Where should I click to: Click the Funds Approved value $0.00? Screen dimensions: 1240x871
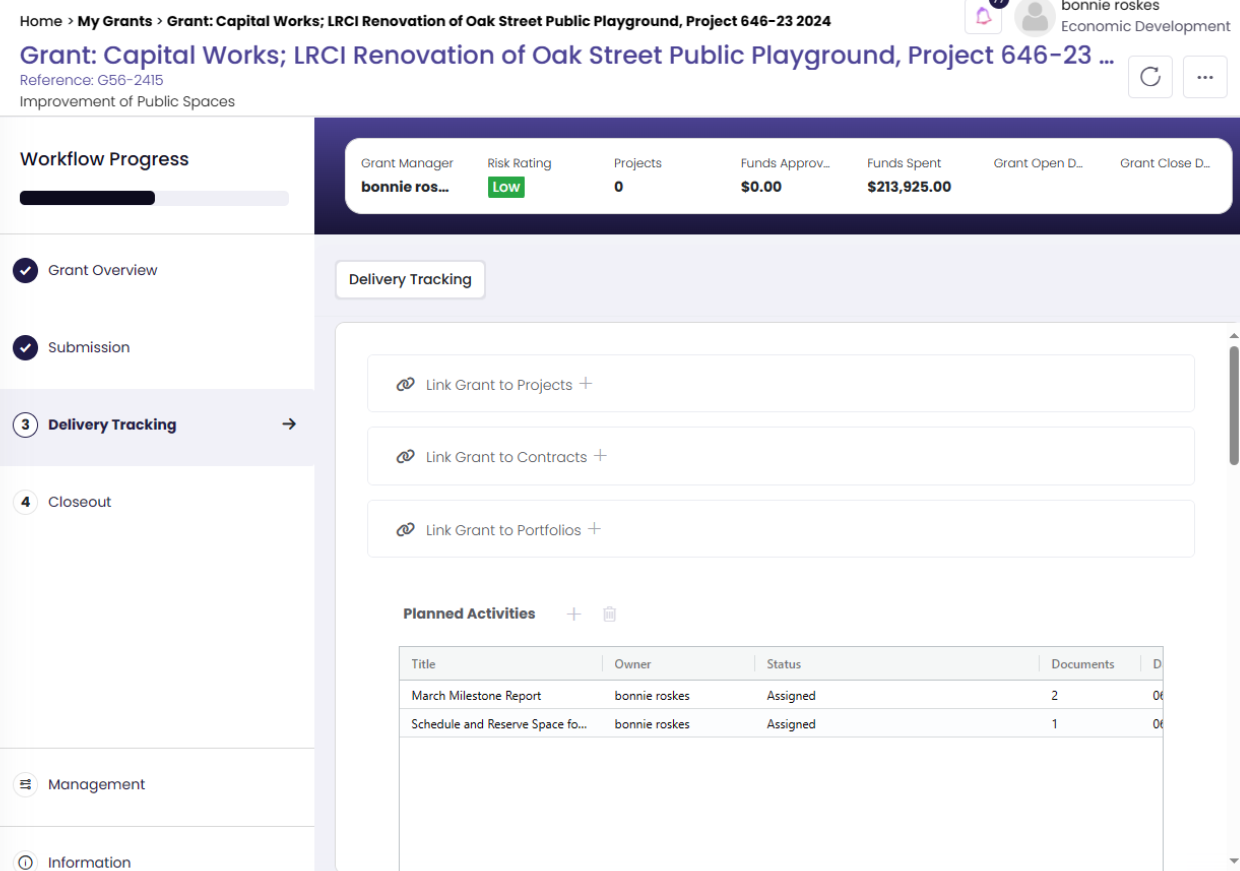pyautogui.click(x=761, y=187)
